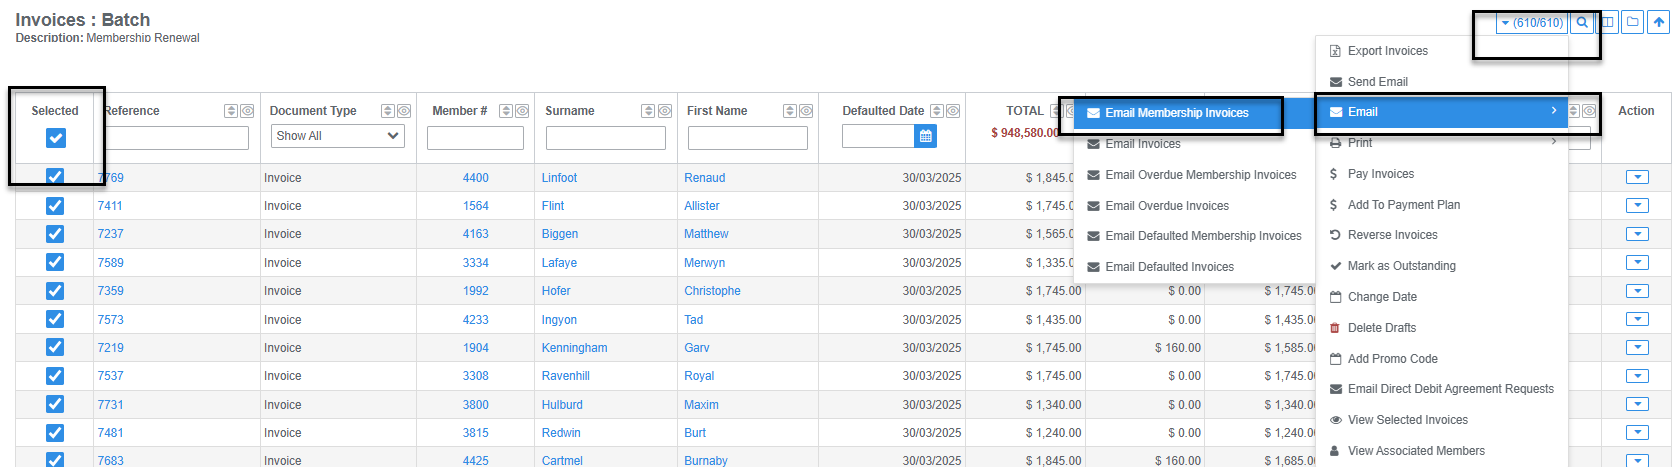Viewport: 1678px width, 467px height.
Task: Sort by Reference column arrows
Action: (x=231, y=111)
